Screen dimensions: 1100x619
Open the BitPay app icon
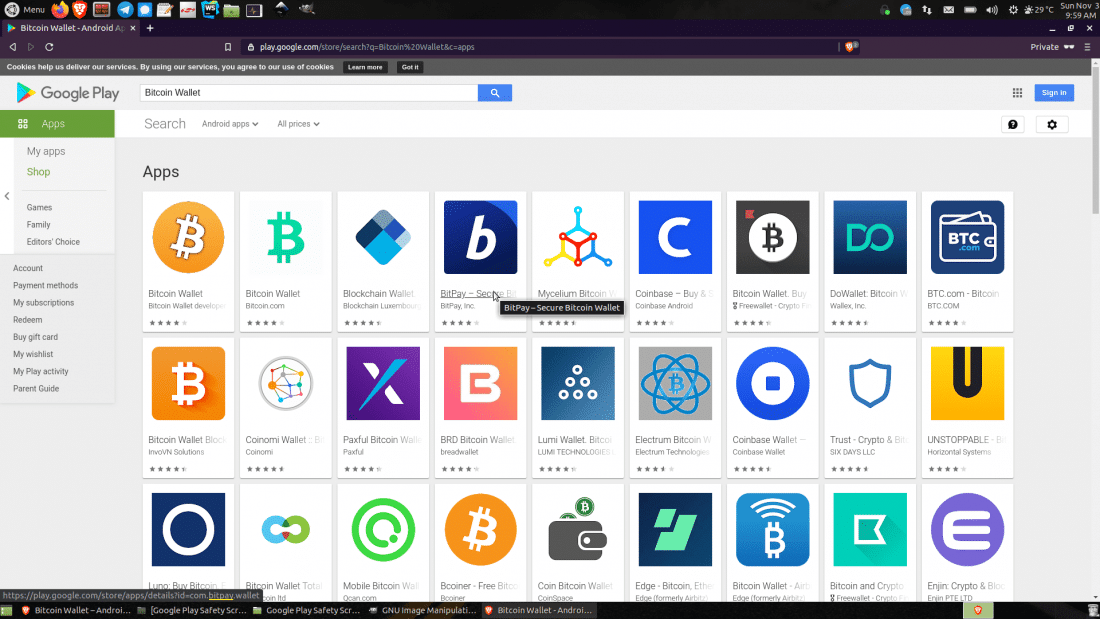[x=480, y=237]
